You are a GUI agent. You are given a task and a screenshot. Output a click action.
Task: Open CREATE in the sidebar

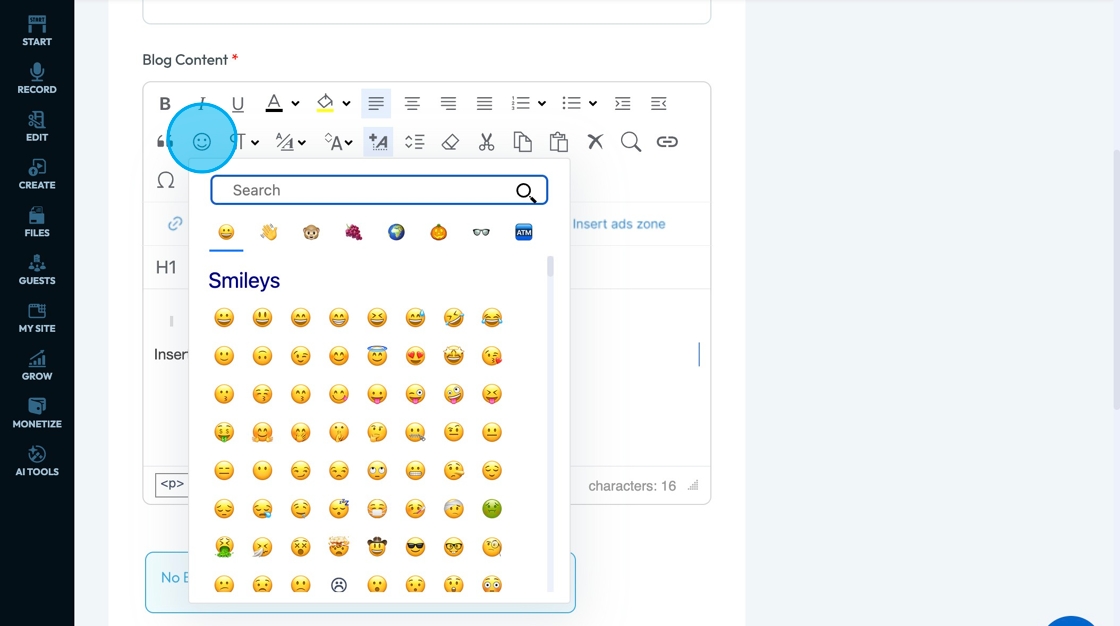(37, 174)
